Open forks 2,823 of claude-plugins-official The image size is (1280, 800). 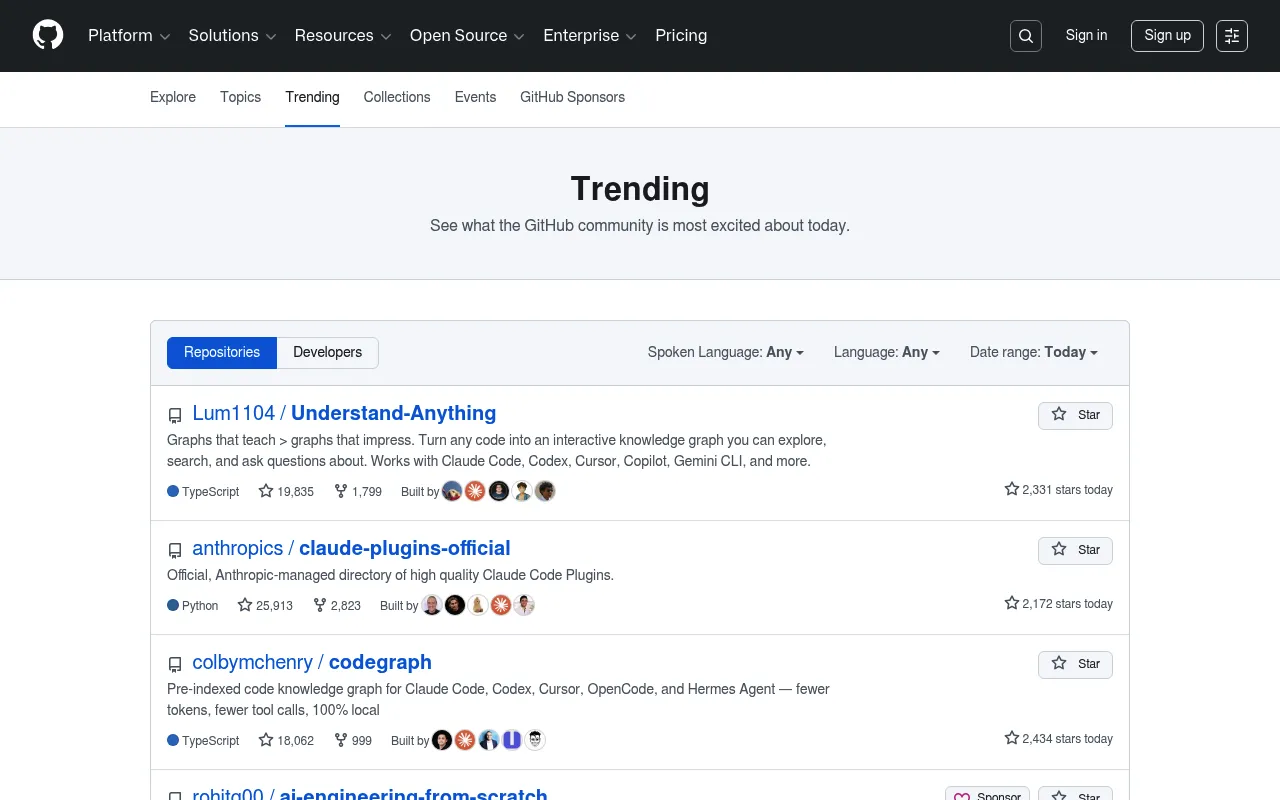[x=337, y=605]
